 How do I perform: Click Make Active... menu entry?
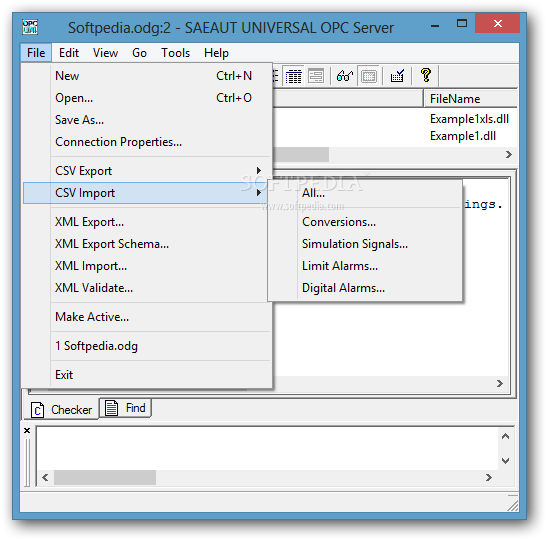tap(147, 317)
